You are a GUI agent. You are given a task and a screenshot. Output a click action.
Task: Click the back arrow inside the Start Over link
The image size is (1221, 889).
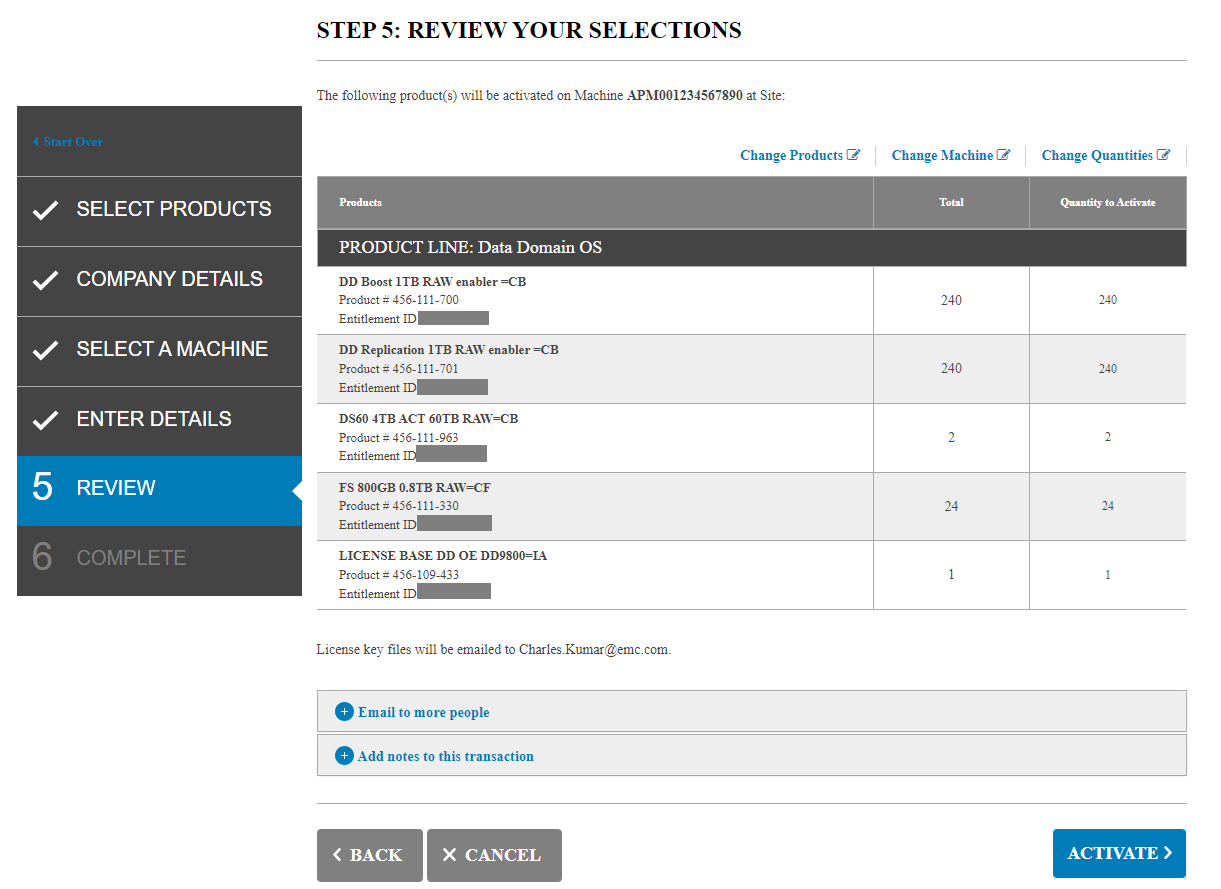point(36,141)
